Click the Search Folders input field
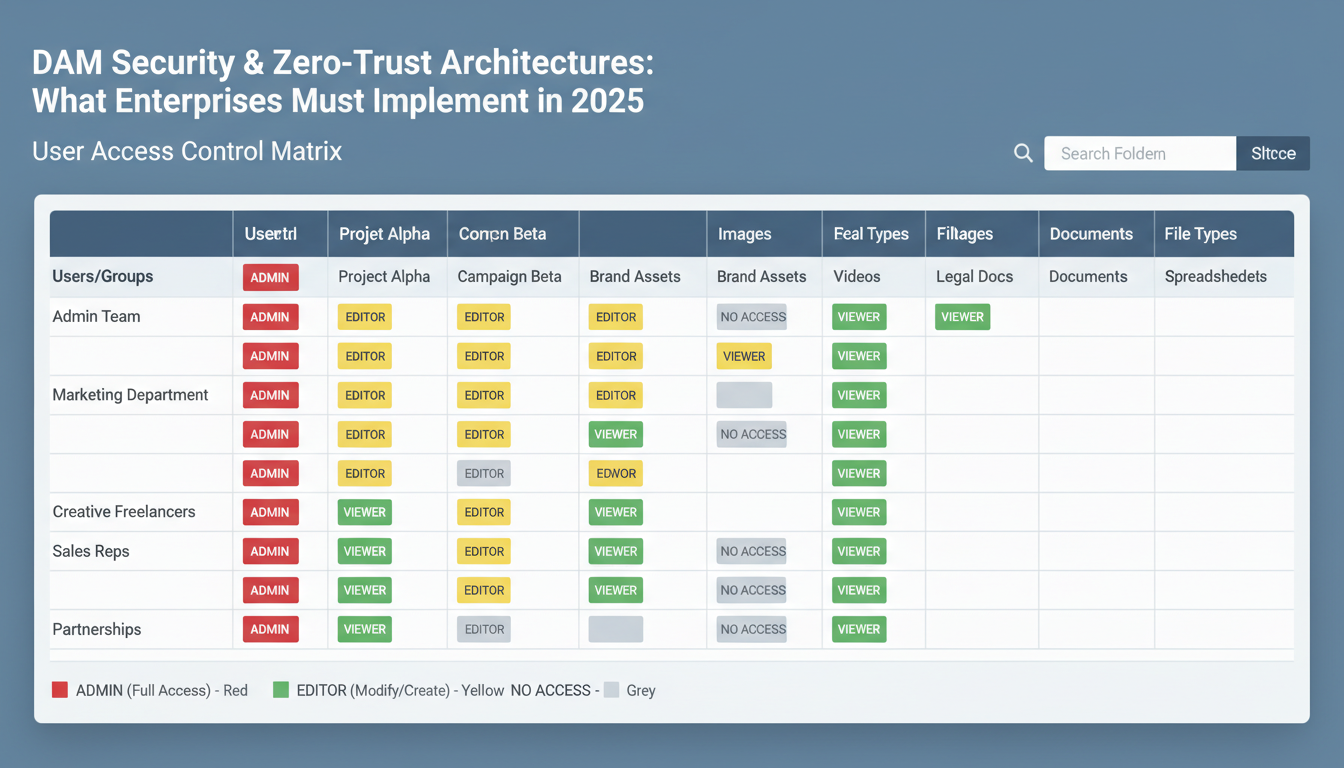Image resolution: width=1344 pixels, height=768 pixels. point(1140,153)
